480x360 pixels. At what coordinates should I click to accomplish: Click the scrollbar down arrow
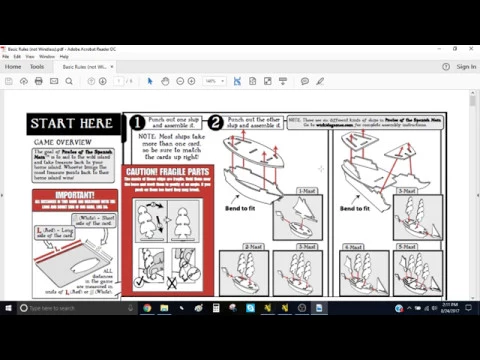(x=473, y=298)
